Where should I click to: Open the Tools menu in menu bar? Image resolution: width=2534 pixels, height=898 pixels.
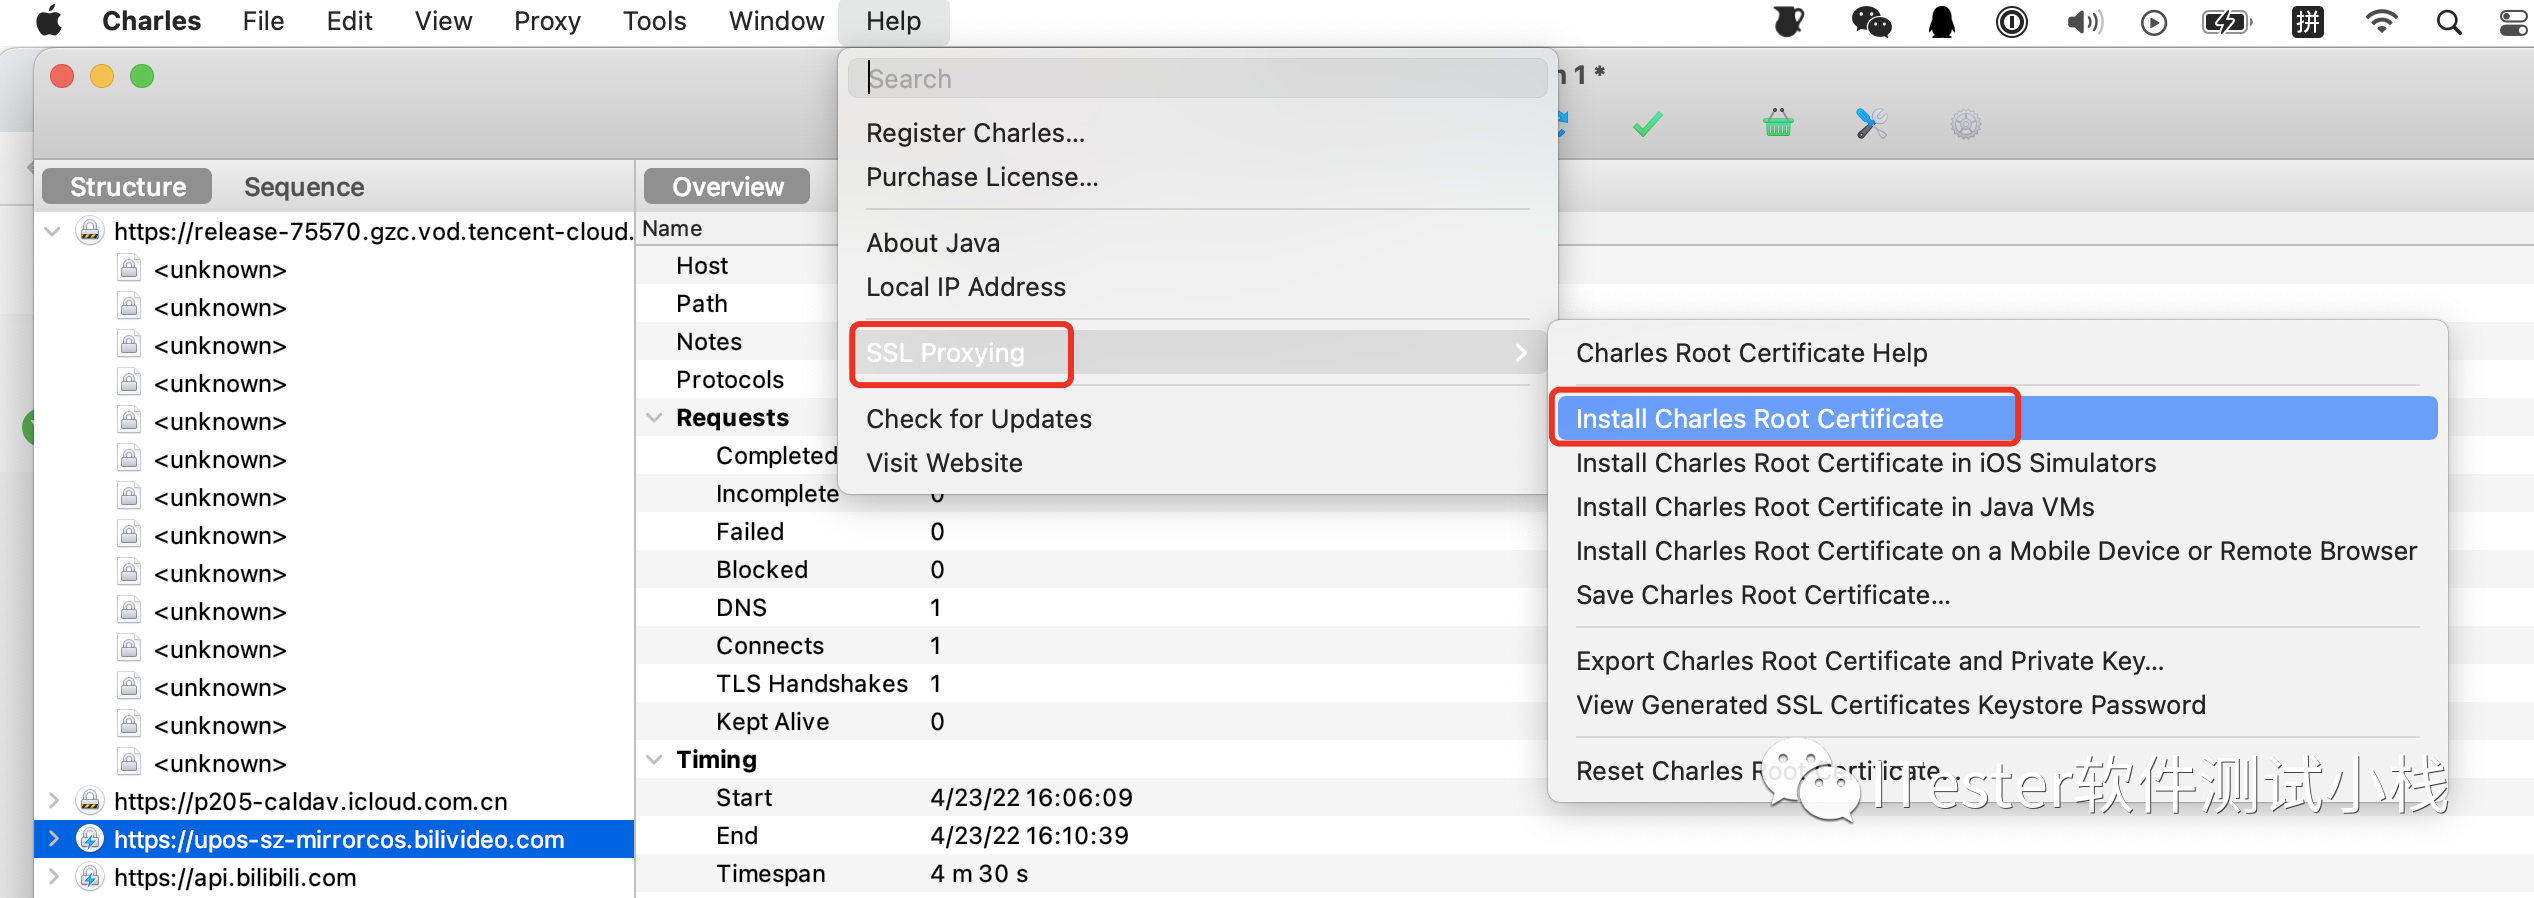tap(654, 21)
